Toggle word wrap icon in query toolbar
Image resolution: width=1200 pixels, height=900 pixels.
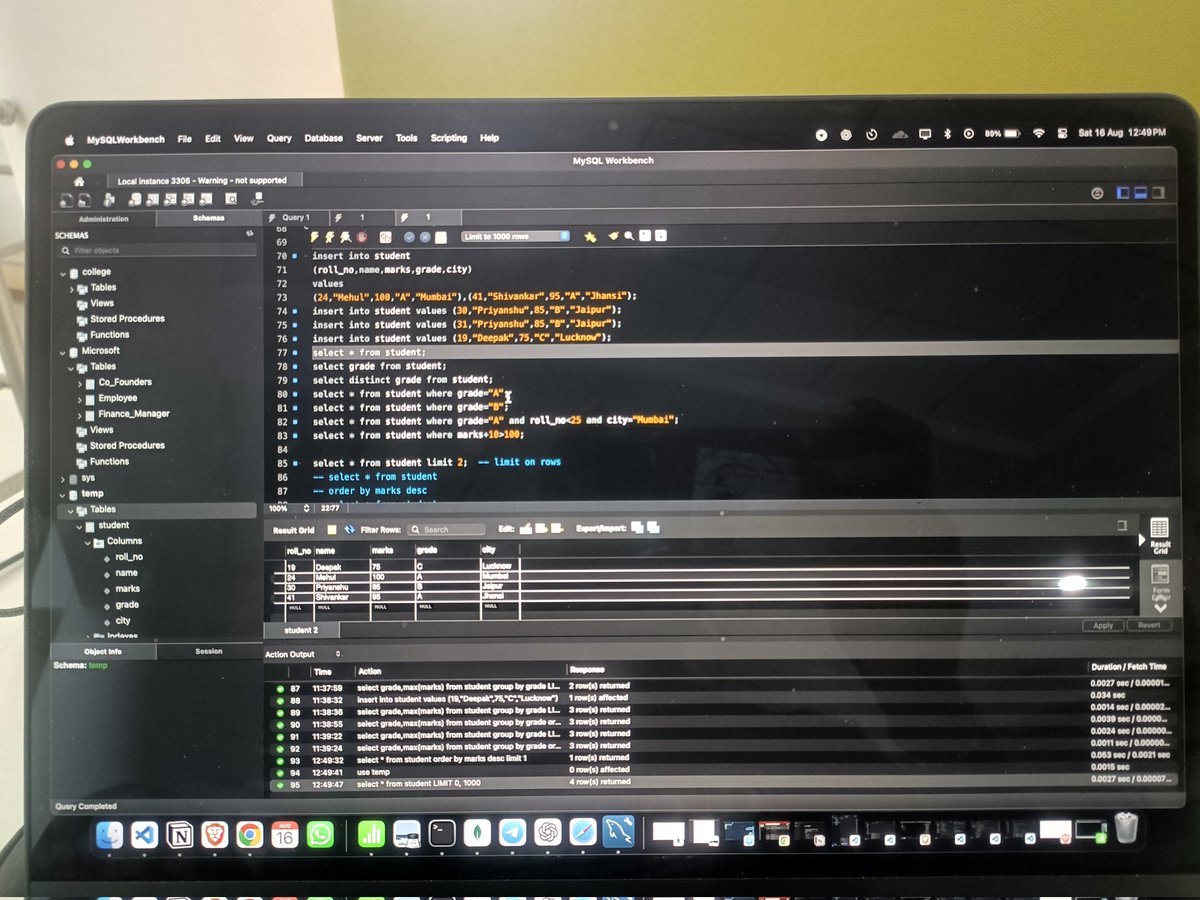tap(661, 236)
